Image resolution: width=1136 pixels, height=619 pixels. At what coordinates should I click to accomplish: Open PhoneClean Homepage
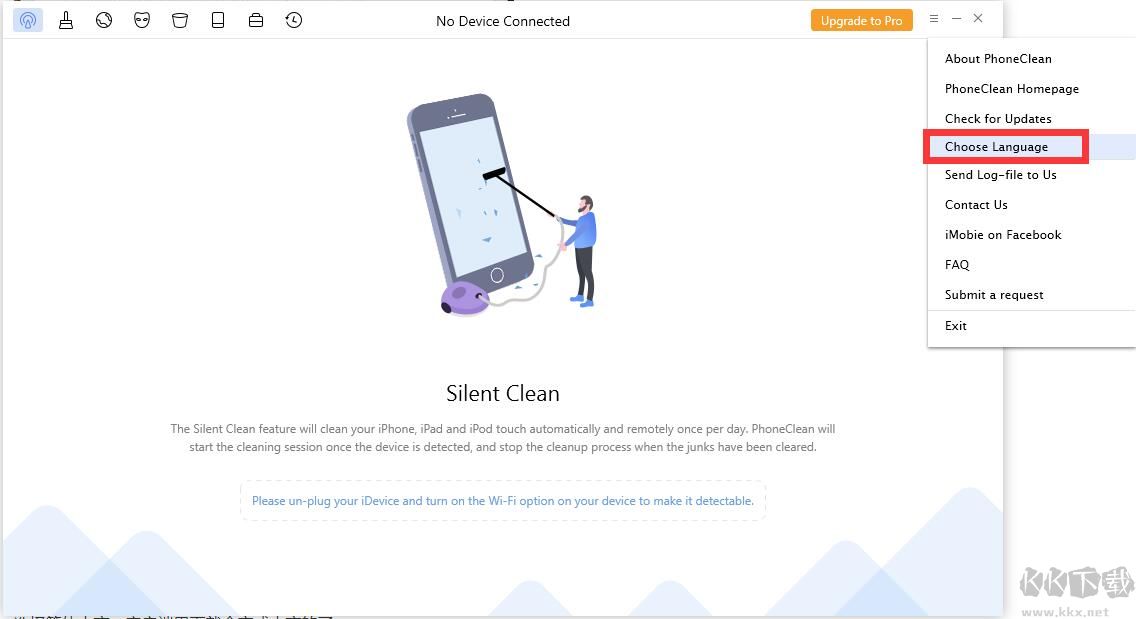[1012, 88]
